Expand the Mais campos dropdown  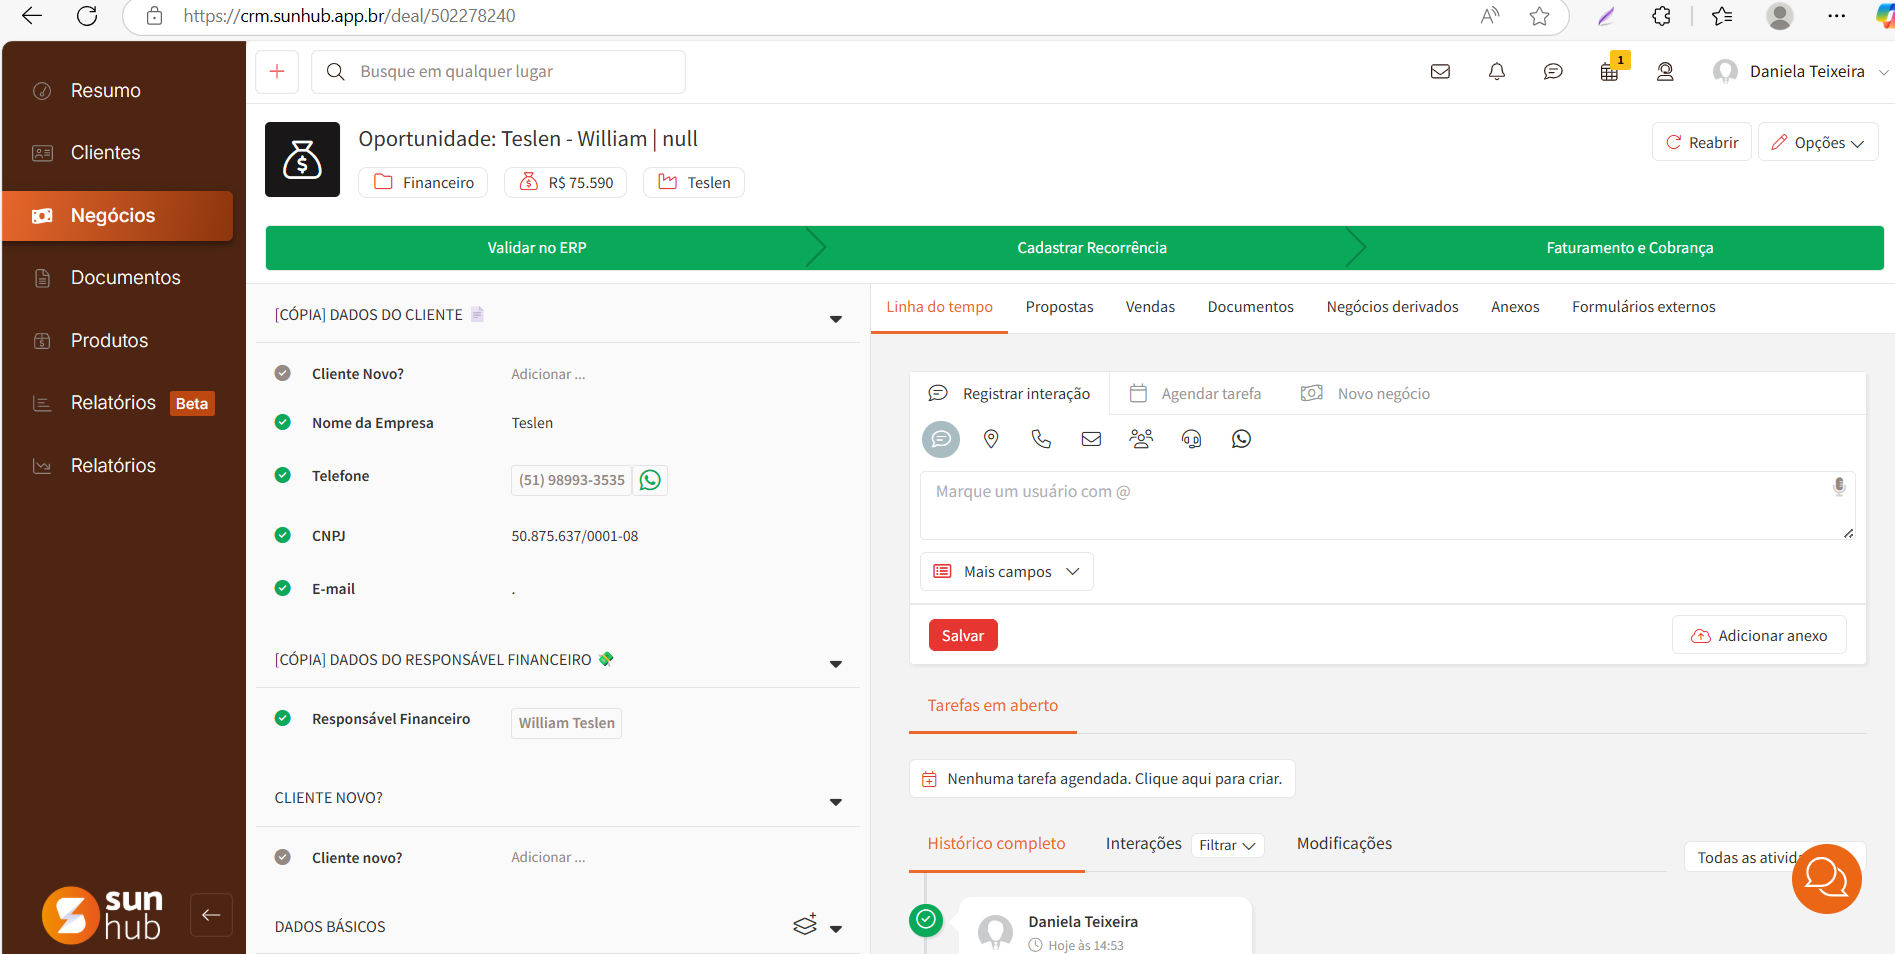coord(1006,572)
